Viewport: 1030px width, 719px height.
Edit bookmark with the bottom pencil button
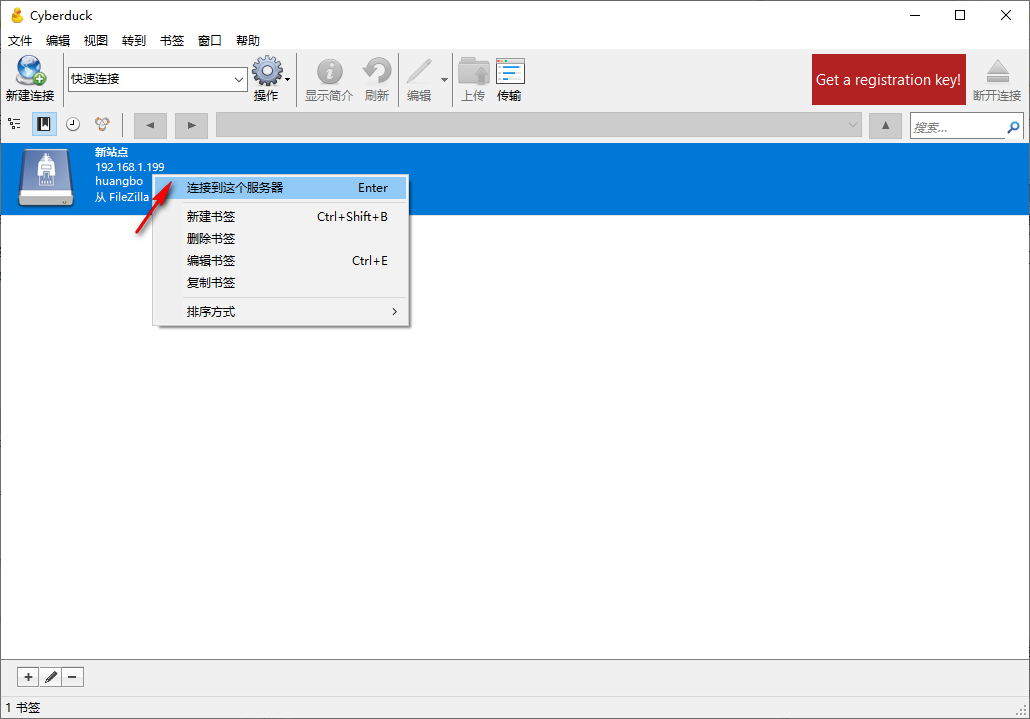click(x=51, y=677)
